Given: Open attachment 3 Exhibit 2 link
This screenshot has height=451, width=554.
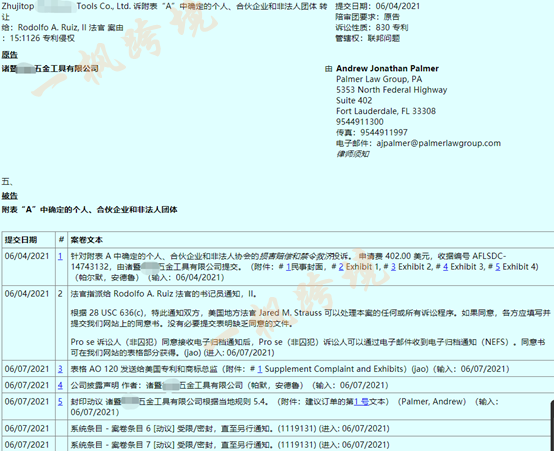Looking at the screenshot, I should pos(393,267).
